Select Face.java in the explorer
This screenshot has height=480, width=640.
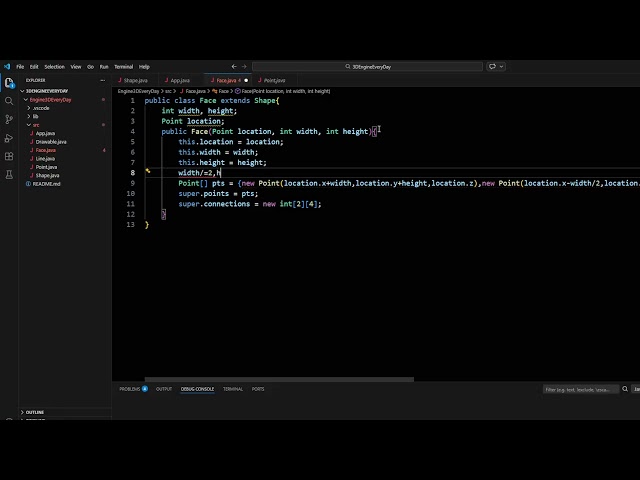(x=45, y=150)
